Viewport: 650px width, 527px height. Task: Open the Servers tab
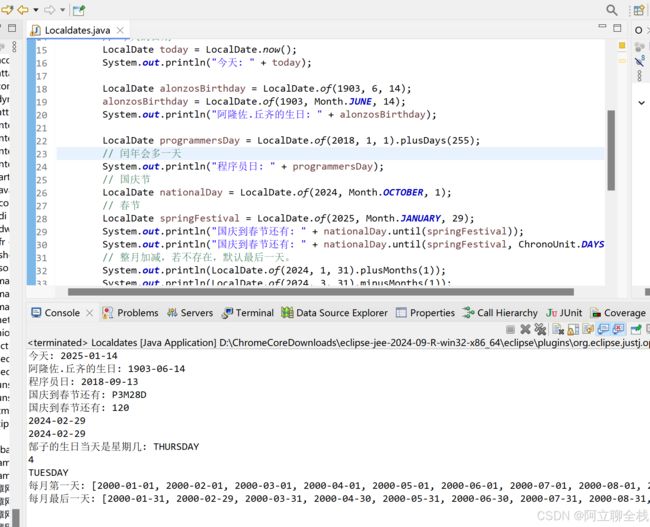(190, 313)
